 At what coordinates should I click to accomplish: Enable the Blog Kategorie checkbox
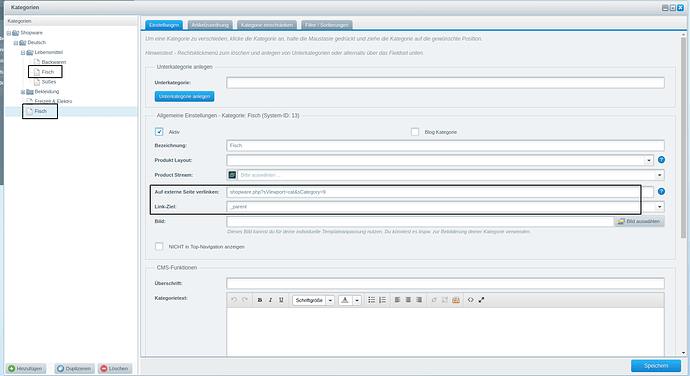[x=415, y=132]
